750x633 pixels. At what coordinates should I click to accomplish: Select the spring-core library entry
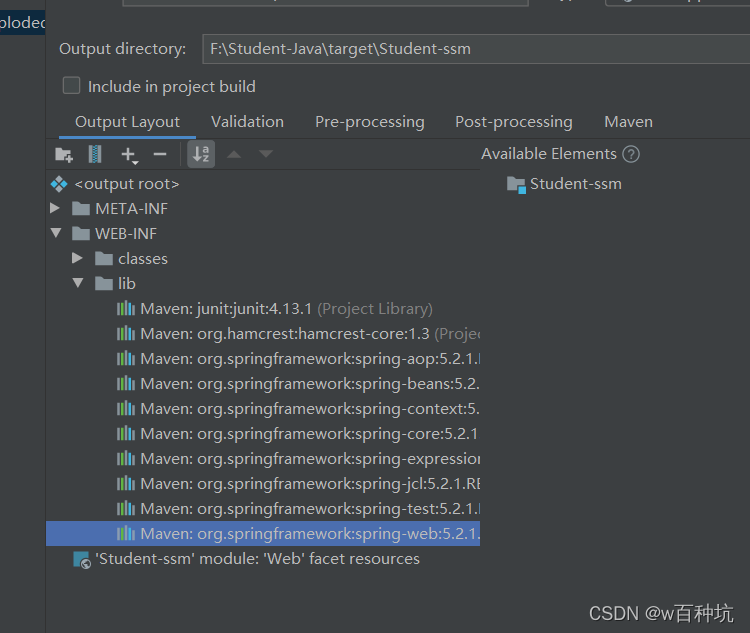click(309, 433)
